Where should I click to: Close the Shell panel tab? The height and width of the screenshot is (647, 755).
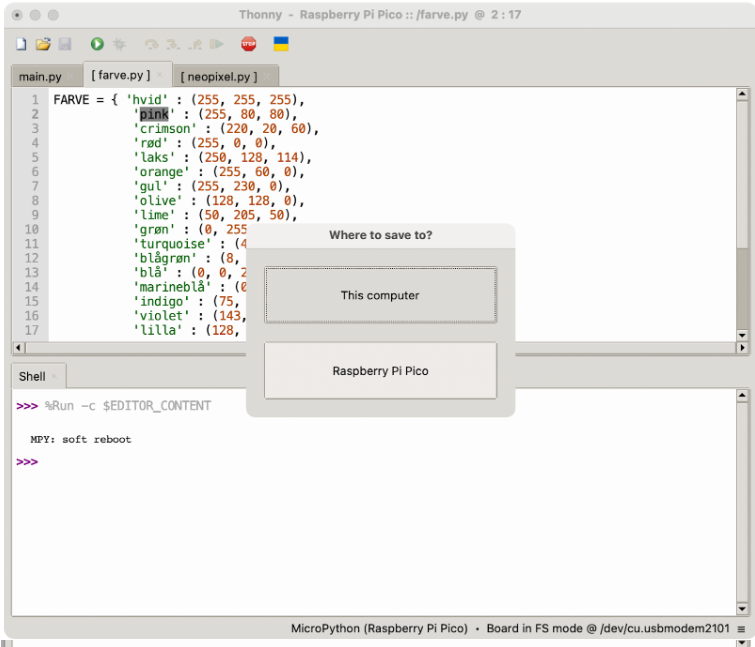pyautogui.click(x=54, y=376)
